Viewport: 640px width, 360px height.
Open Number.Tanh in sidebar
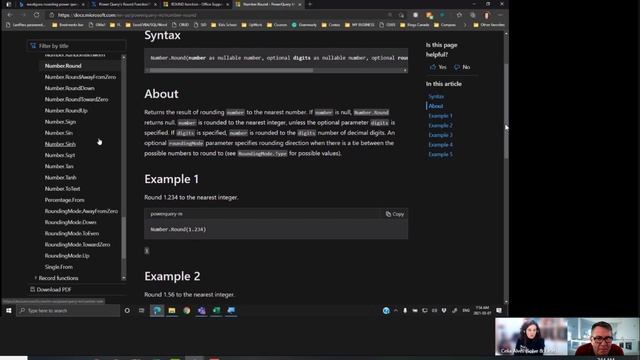61,177
